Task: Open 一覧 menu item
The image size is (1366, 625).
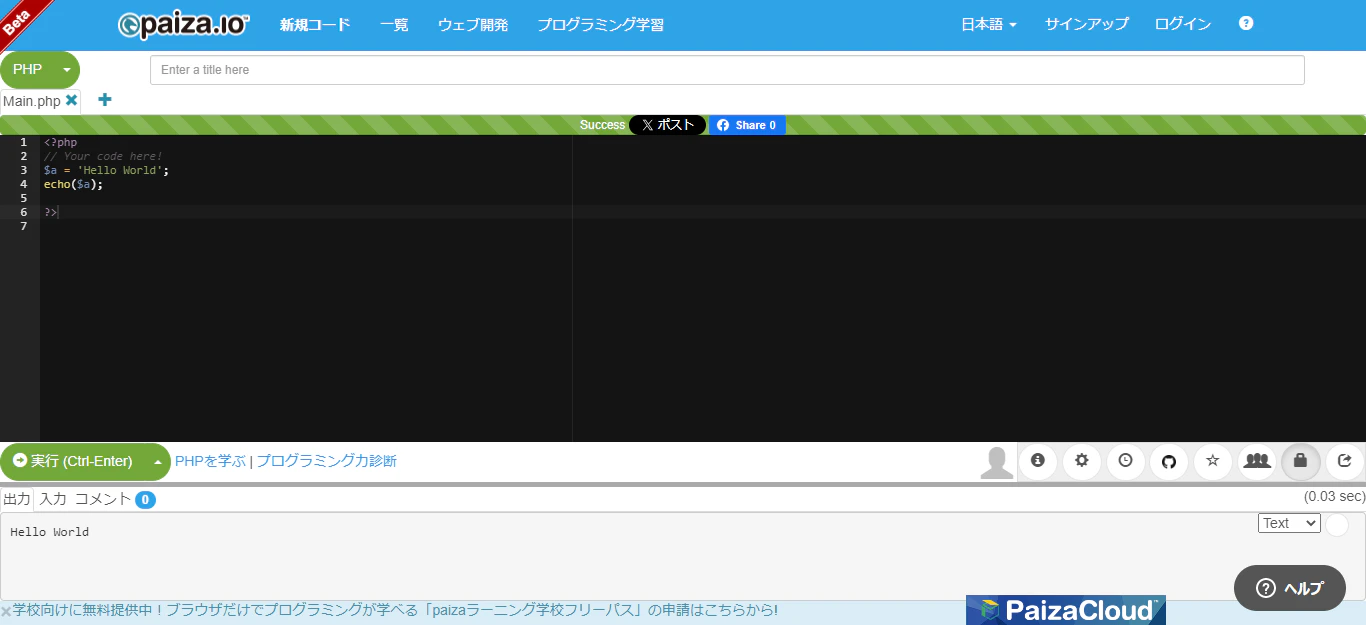Action: (394, 25)
